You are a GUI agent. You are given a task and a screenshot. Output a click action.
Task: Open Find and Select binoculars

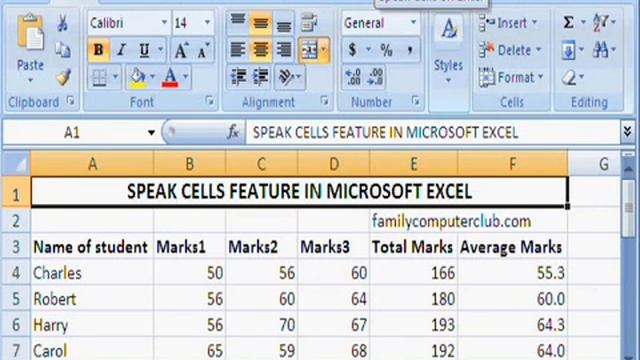(x=604, y=50)
